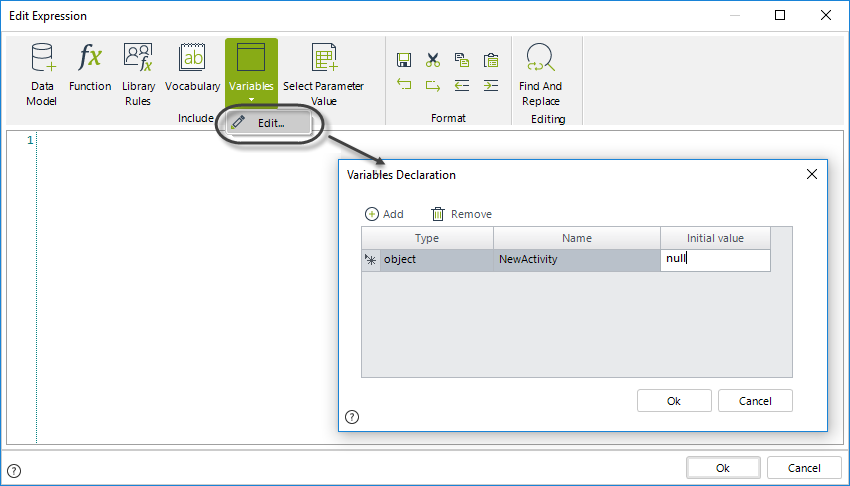
Task: Click the Undo arrow icon
Action: tap(404, 86)
